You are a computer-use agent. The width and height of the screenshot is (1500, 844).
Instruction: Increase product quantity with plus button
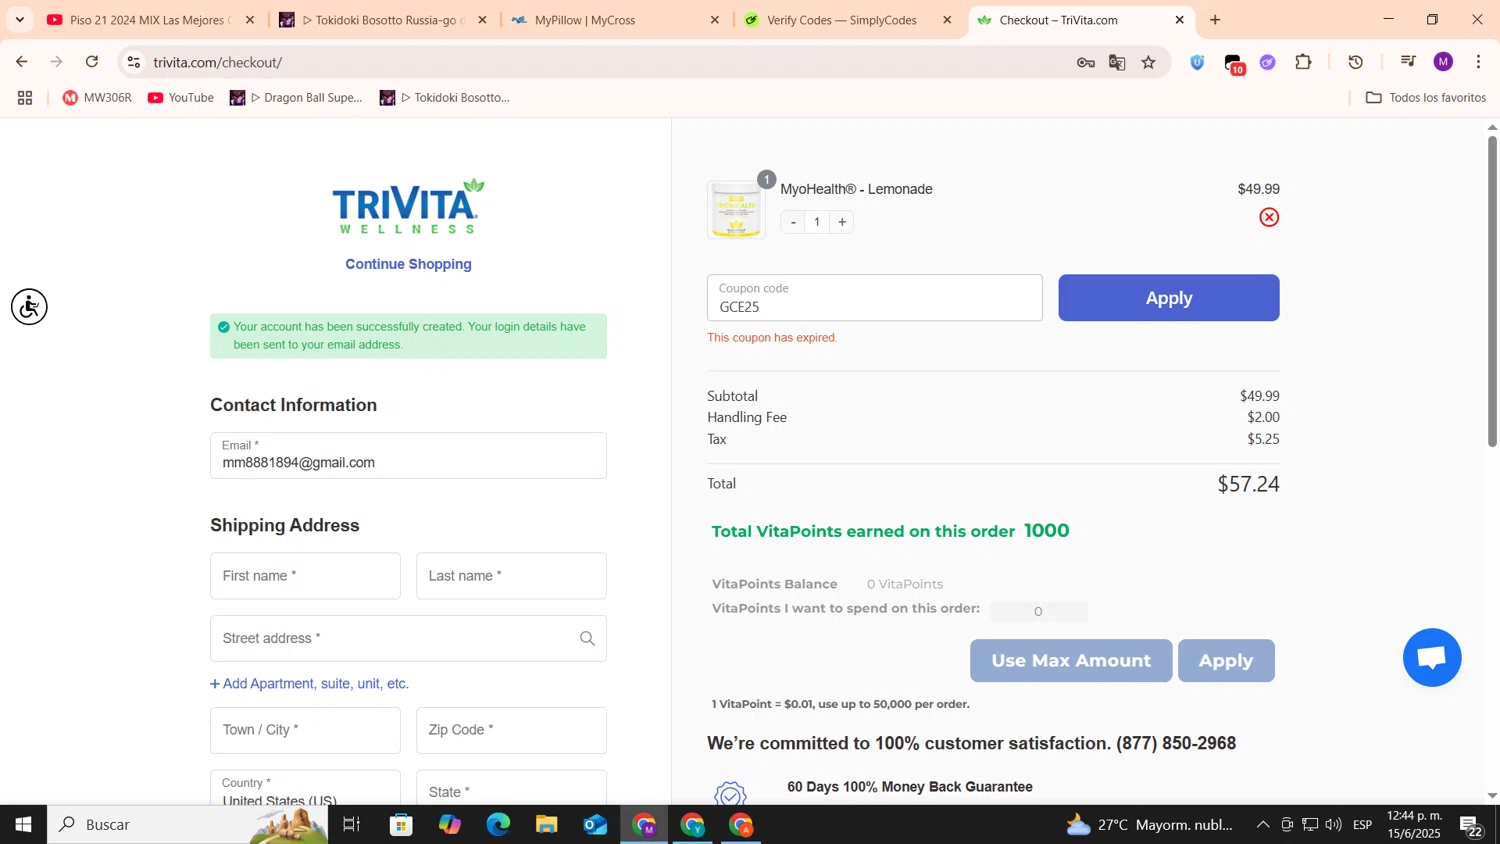pos(842,222)
